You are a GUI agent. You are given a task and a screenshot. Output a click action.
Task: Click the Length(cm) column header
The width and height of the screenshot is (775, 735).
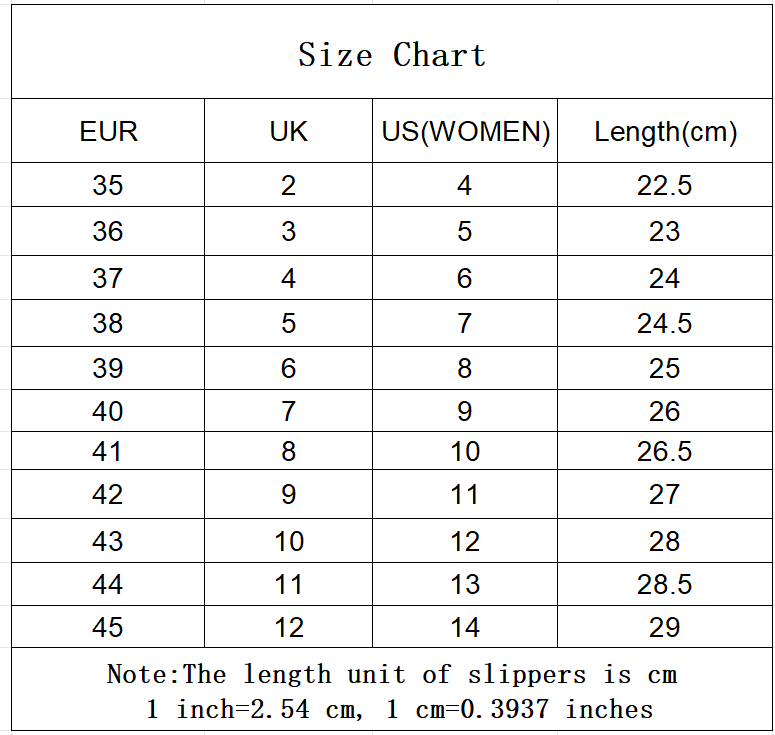click(x=665, y=132)
